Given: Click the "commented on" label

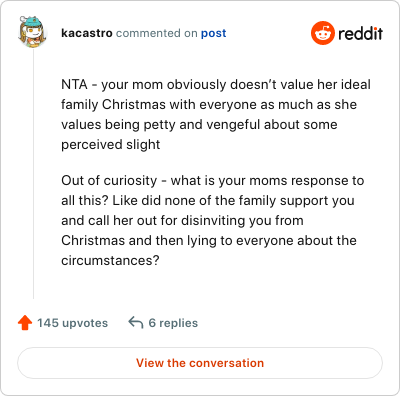Looking at the screenshot, I should [x=157, y=33].
